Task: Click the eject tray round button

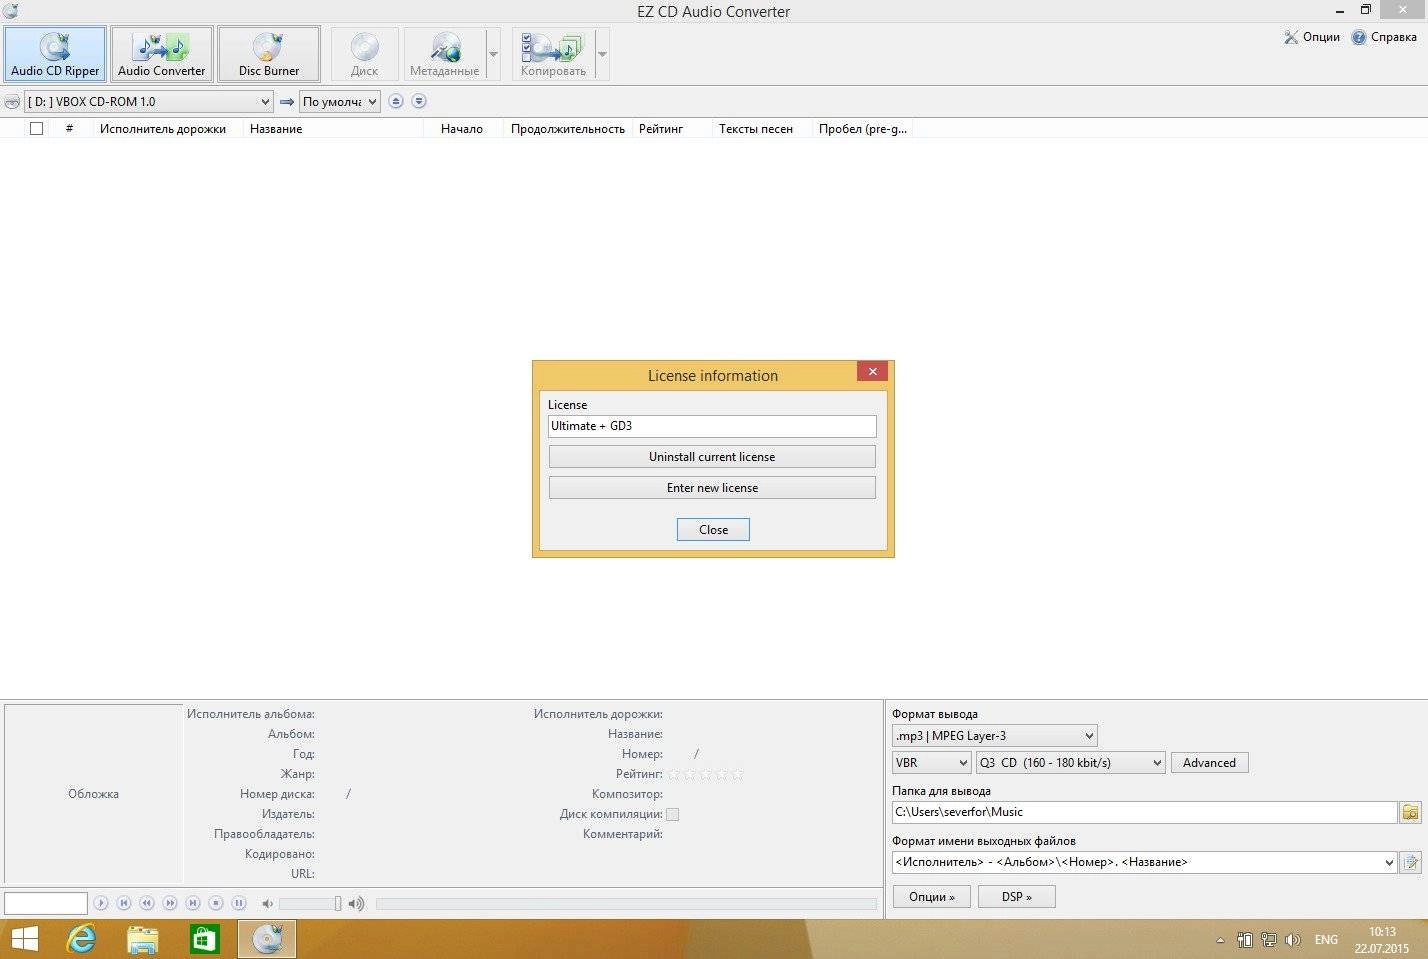Action: [396, 101]
